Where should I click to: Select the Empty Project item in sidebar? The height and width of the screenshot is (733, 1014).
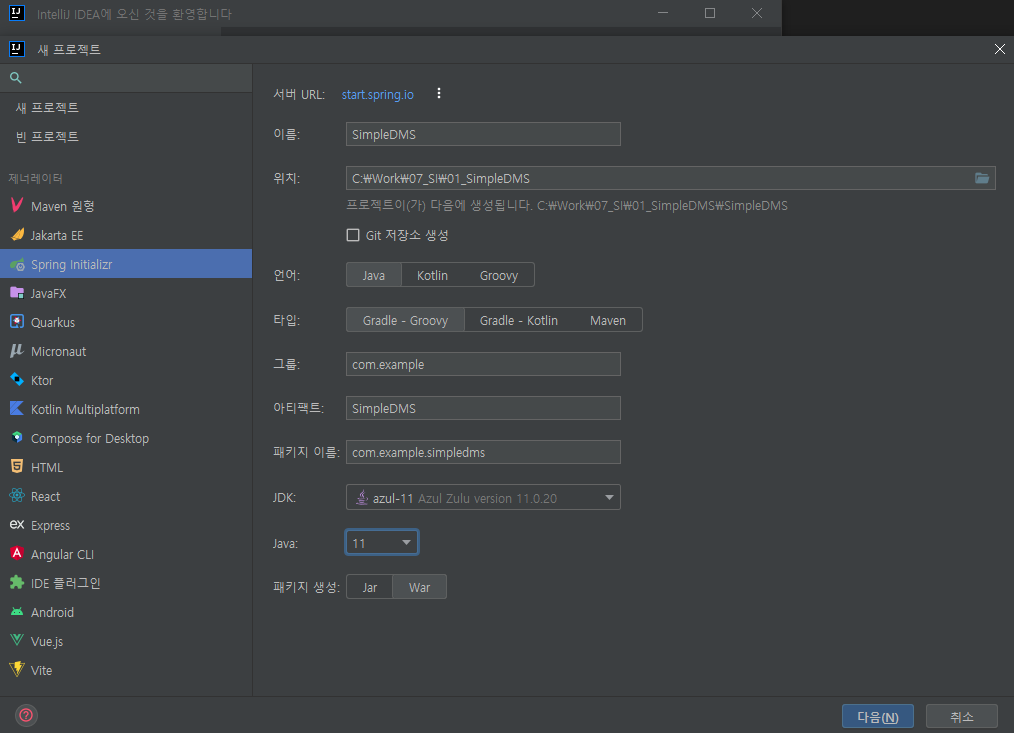[x=126, y=137]
